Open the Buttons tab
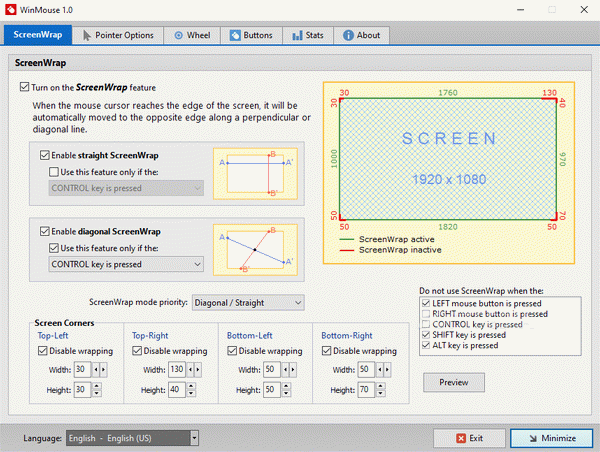 click(x=251, y=35)
